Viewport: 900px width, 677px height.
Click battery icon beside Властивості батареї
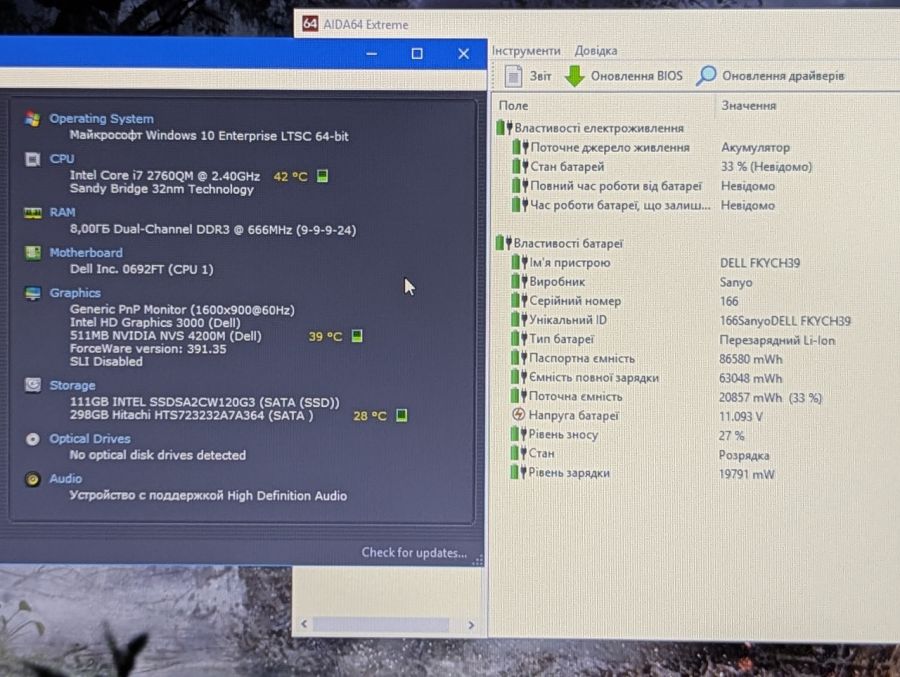pos(503,243)
